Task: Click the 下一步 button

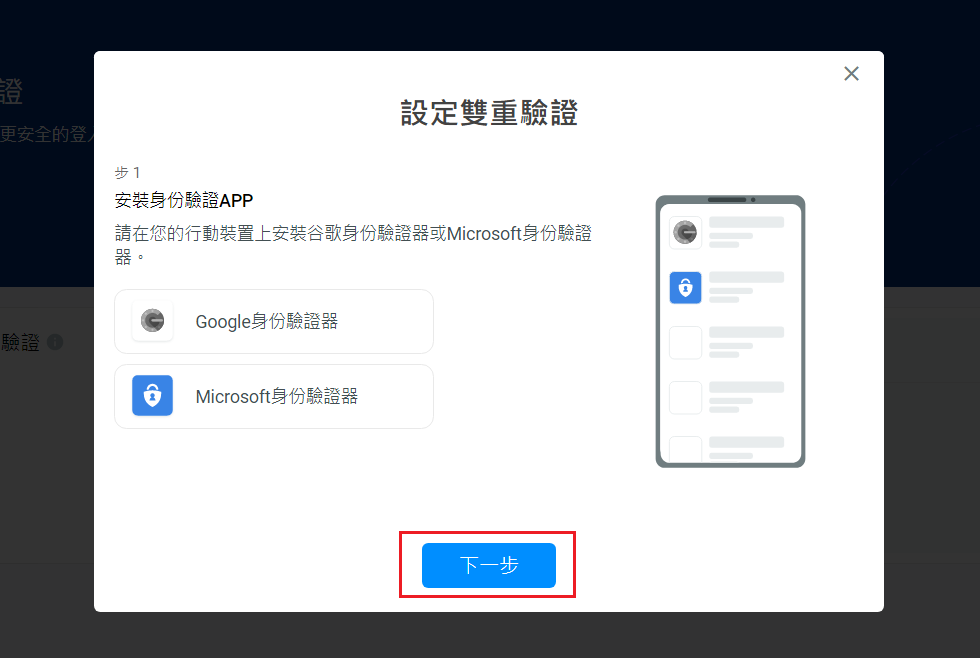Action: [x=489, y=565]
